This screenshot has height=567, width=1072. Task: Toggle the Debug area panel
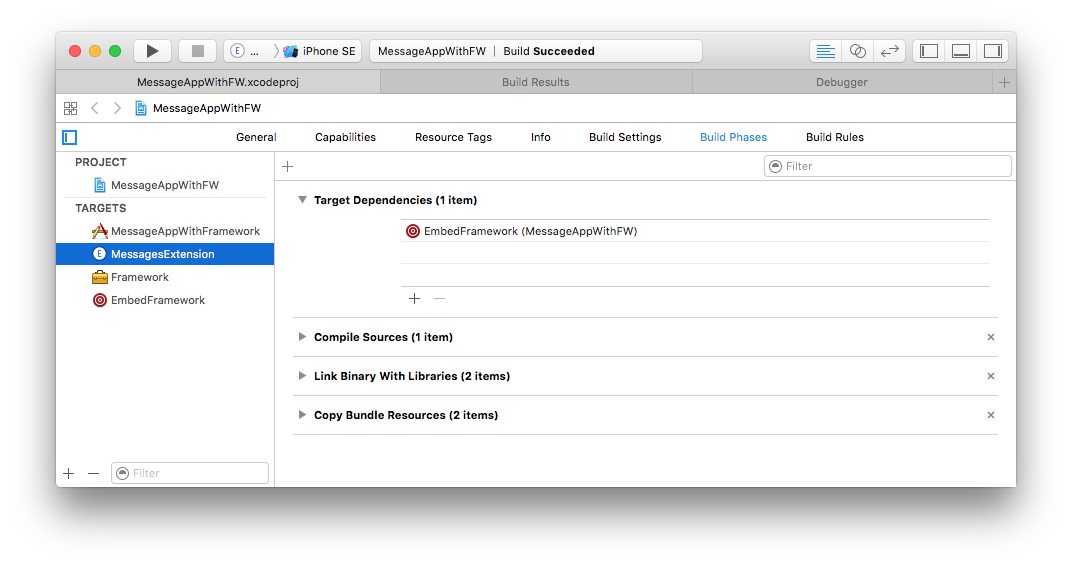click(961, 51)
